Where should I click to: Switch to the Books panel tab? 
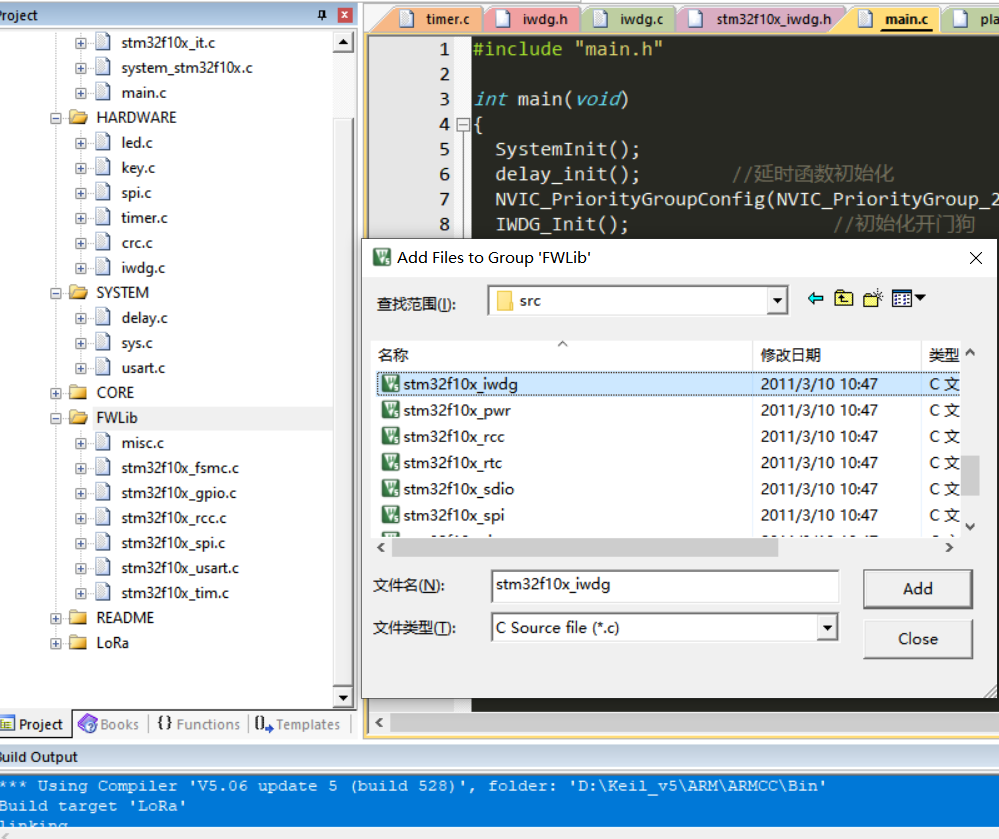[x=109, y=723]
